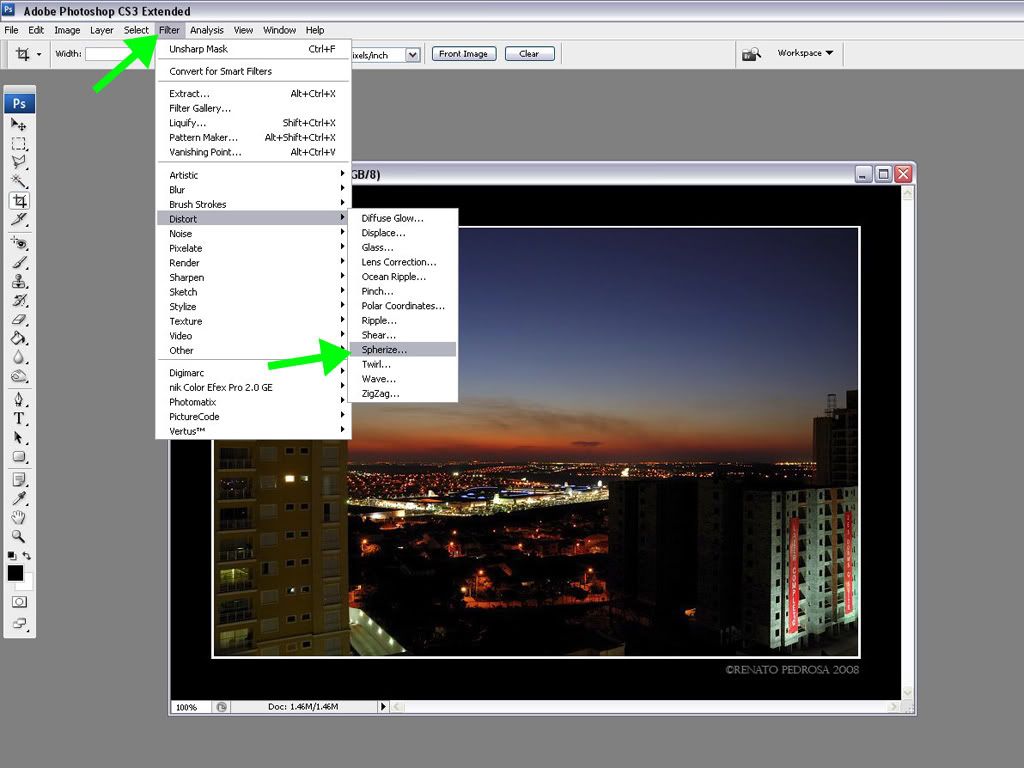This screenshot has height=768, width=1024.
Task: Select the Magic Wand tool
Action: click(x=19, y=181)
